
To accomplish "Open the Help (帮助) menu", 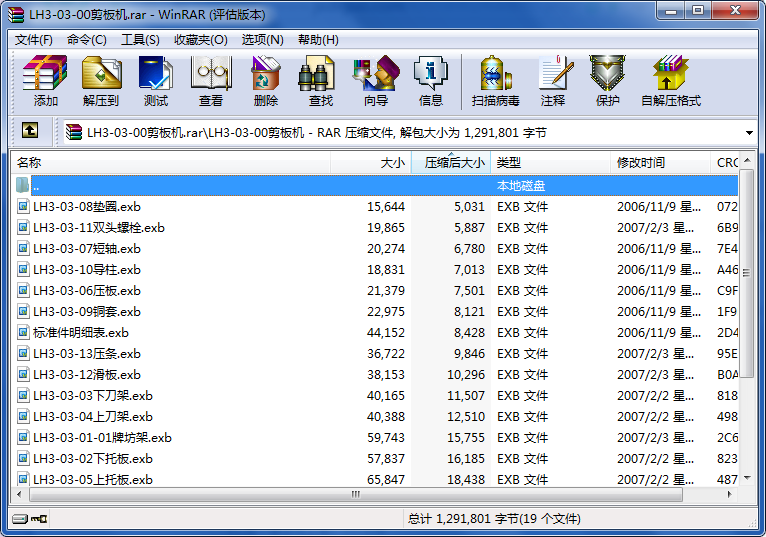I will (318, 40).
